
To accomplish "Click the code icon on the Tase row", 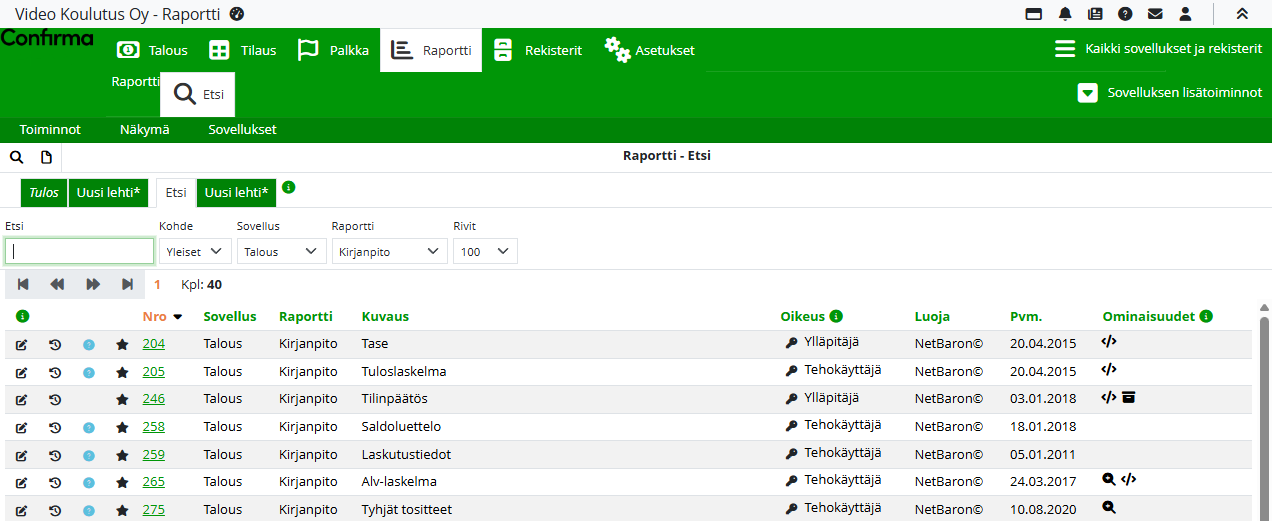I will (1108, 341).
